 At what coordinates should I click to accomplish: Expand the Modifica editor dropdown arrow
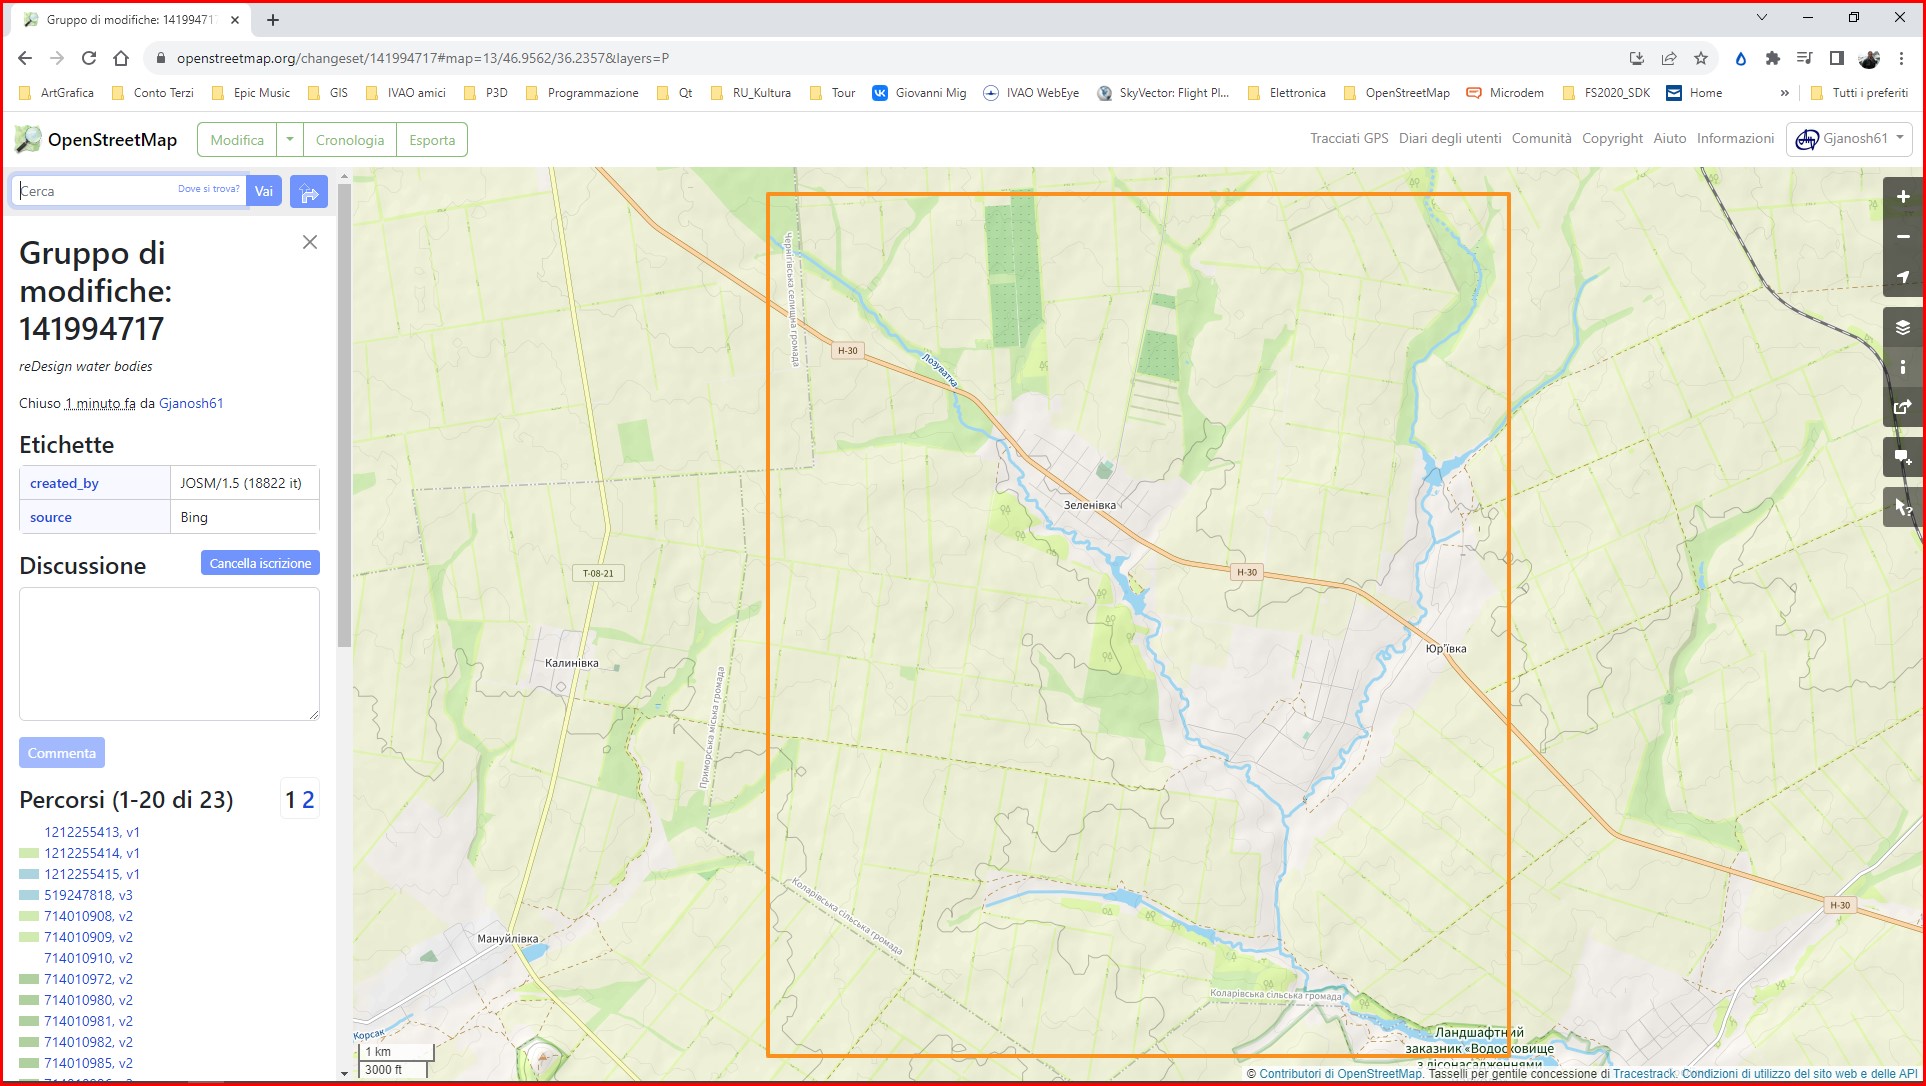pos(290,139)
